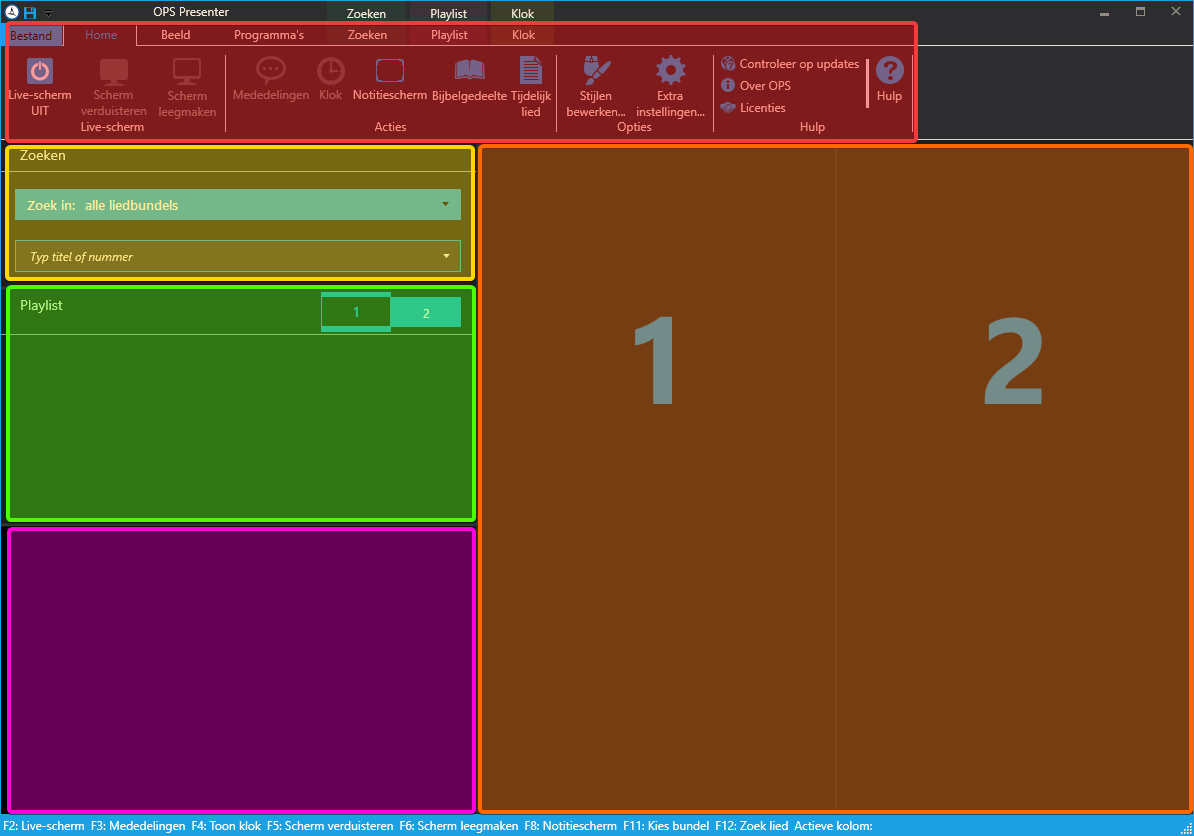The image size is (1194, 836).
Task: Click 'F4: Toon klok' in status bar
Action: (226, 826)
